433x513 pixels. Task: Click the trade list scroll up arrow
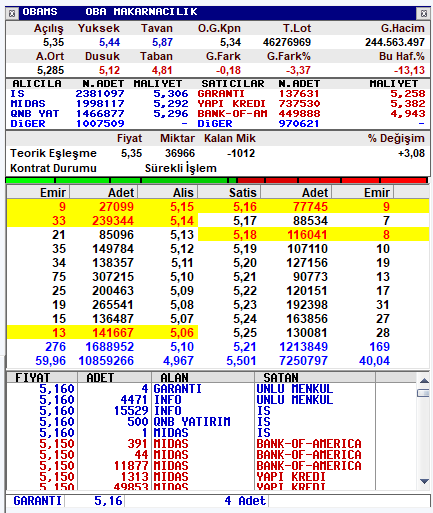point(424,381)
